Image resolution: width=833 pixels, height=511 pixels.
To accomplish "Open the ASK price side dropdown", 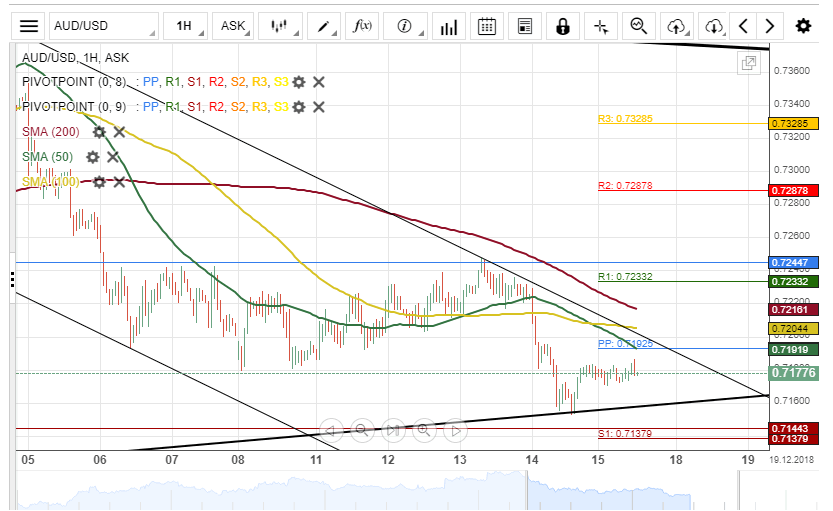I will (236, 26).
